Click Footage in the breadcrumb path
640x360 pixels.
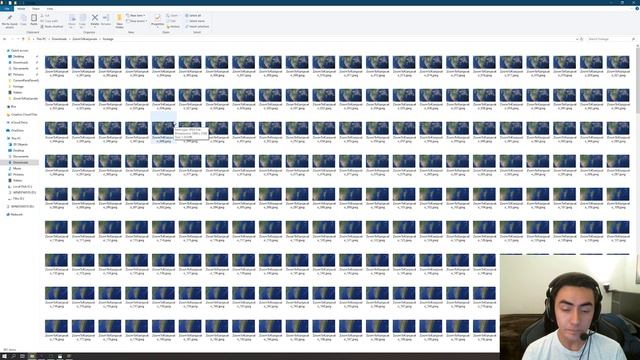pos(108,39)
